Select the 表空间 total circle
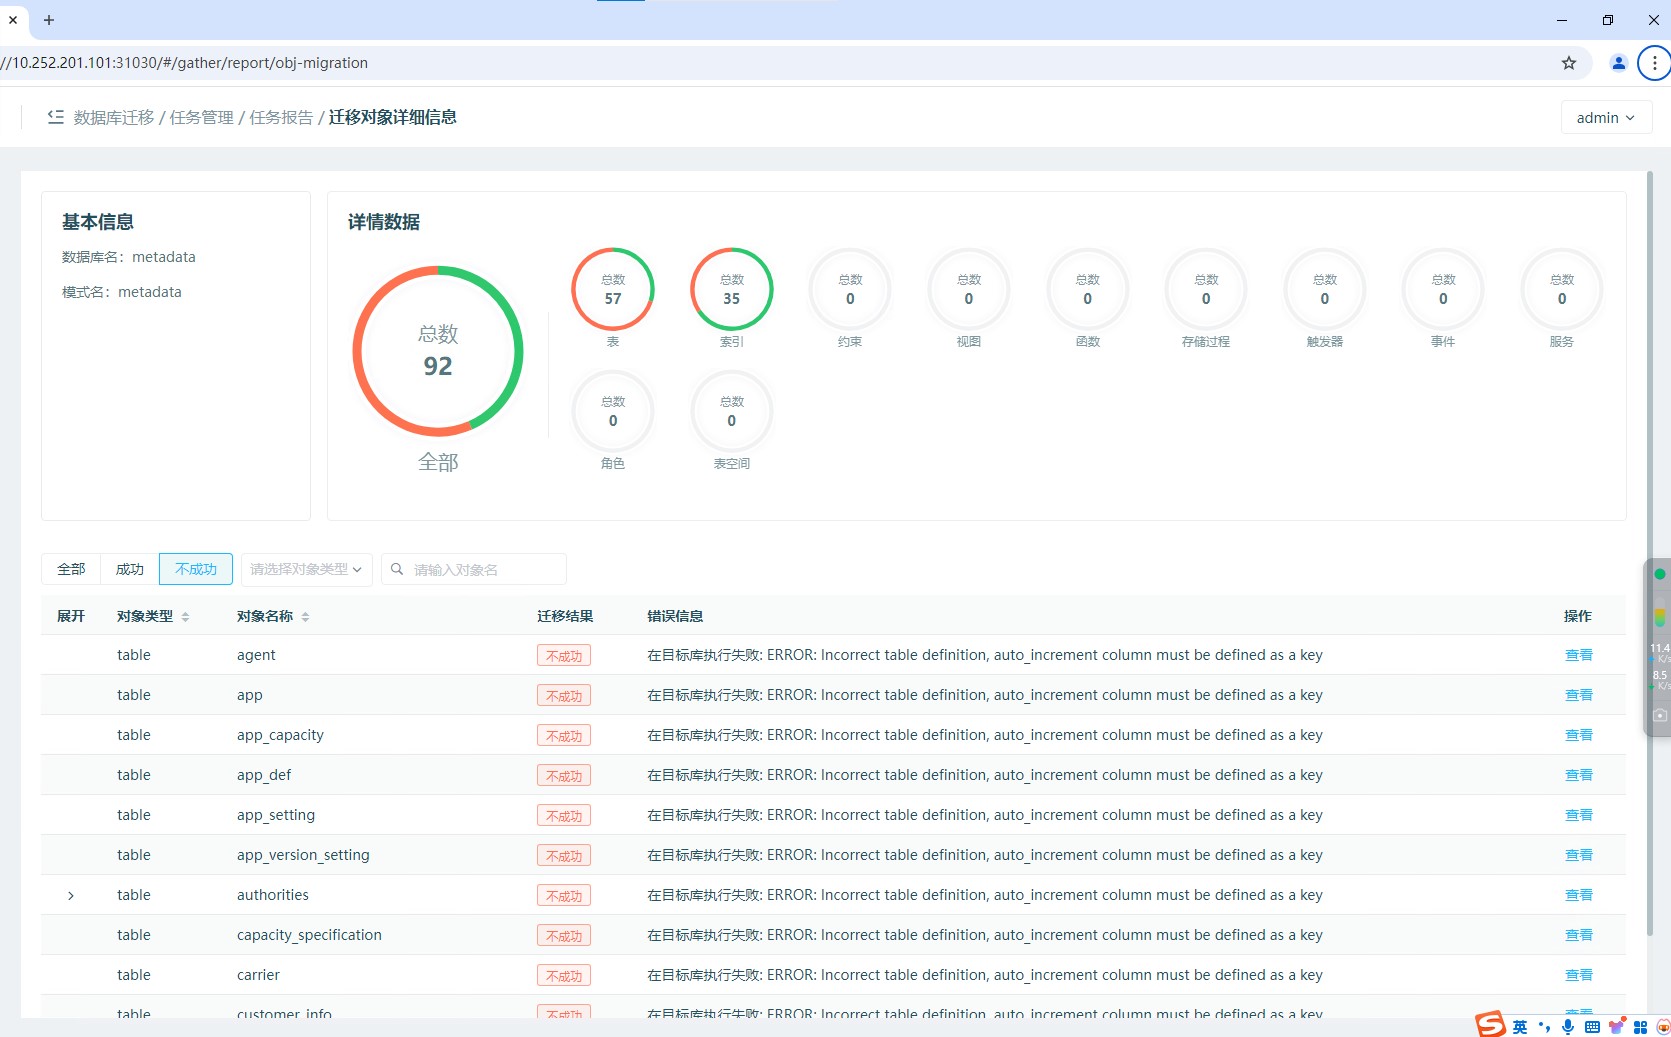This screenshot has width=1671, height=1037. pos(732,411)
